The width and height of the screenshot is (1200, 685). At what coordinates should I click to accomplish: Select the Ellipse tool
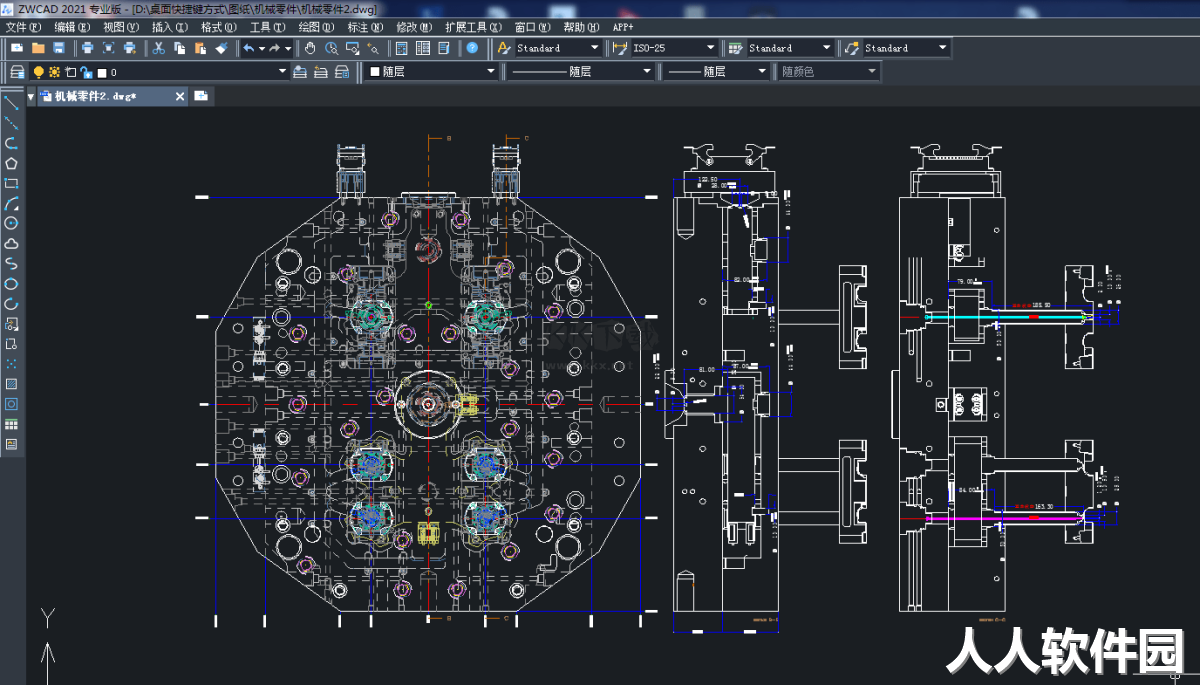click(x=12, y=283)
